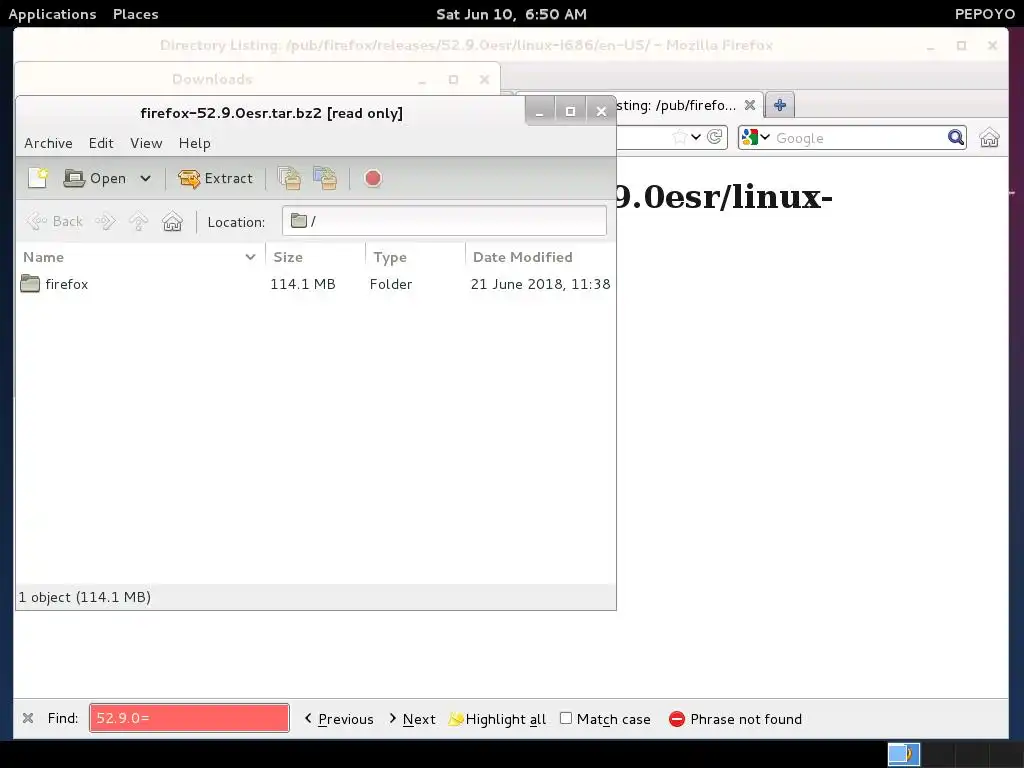
Task: Close the Firefox directory listing tab
Action: pos(750,105)
